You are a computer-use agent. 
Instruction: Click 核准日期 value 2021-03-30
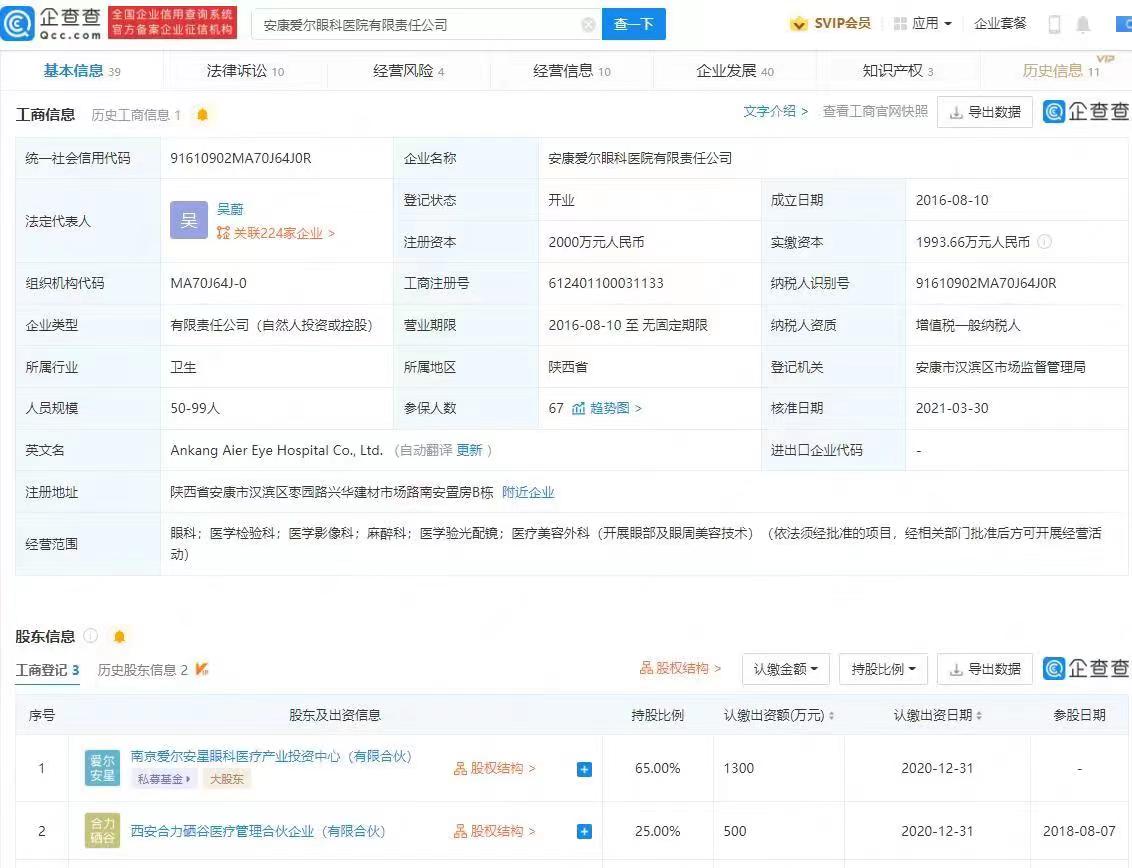tap(952, 408)
